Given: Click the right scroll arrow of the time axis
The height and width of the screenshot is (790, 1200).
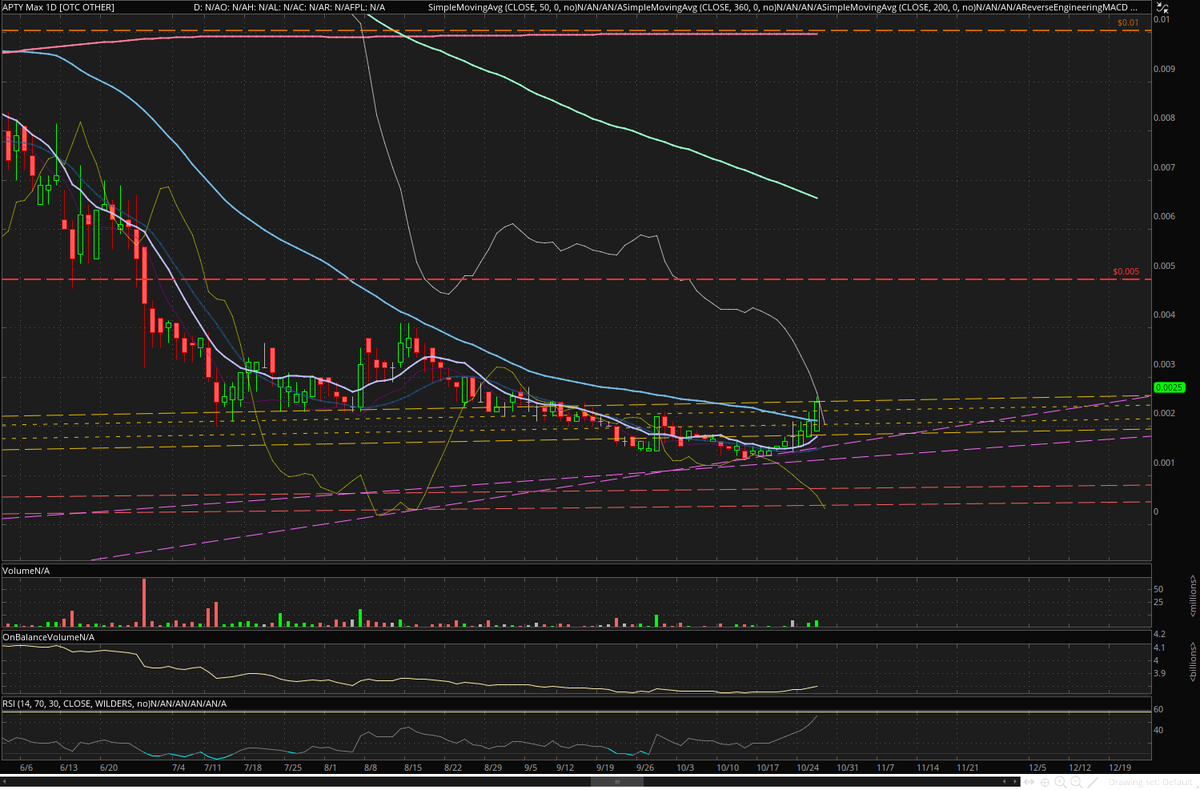Looking at the screenshot, I should click(1015, 782).
